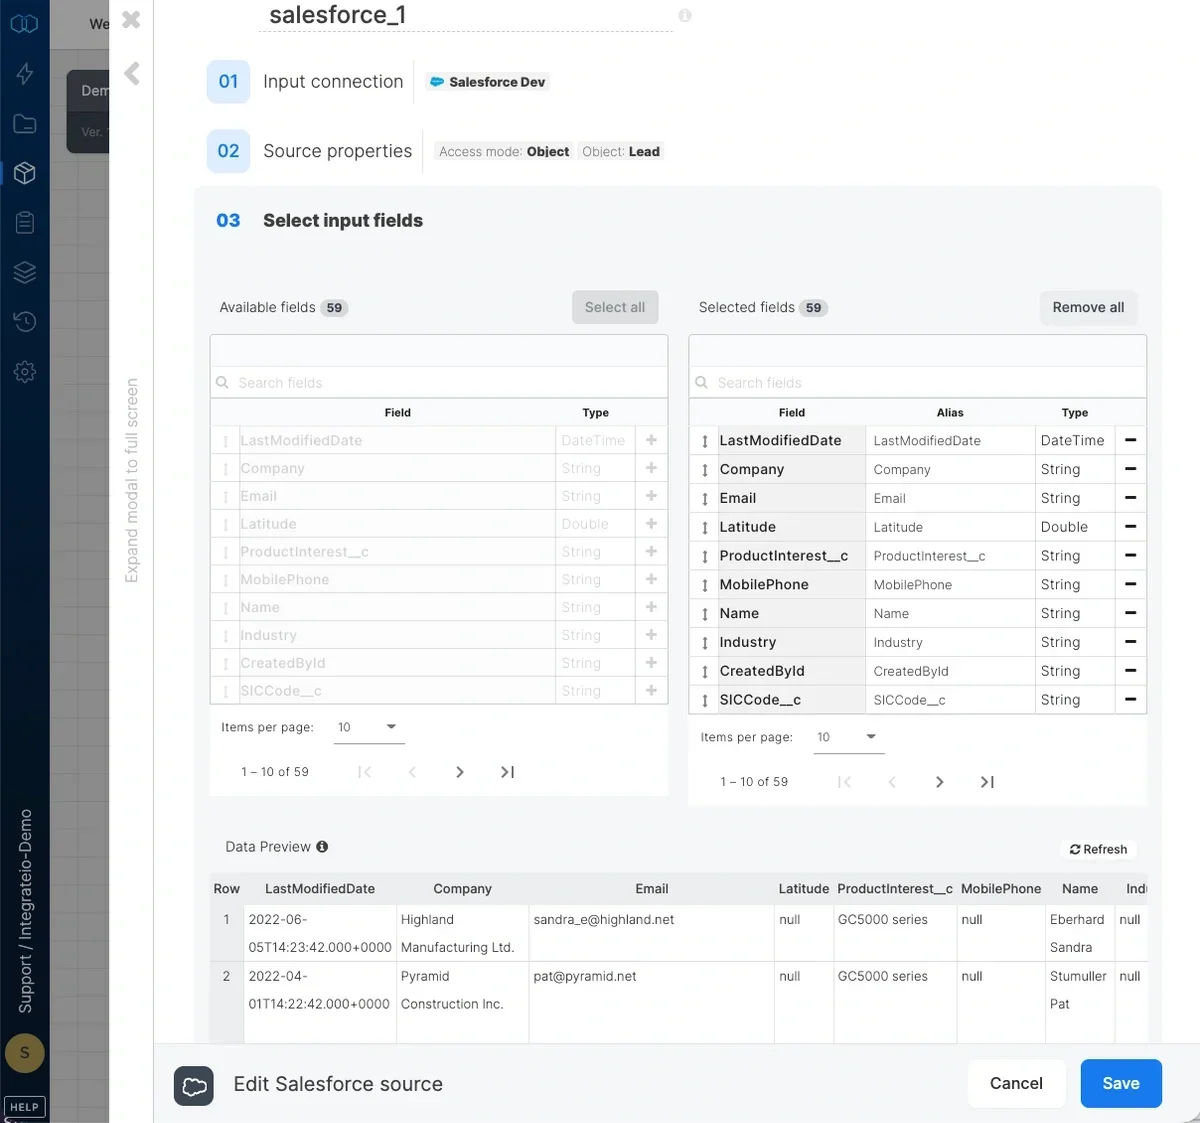Image resolution: width=1200 pixels, height=1123 pixels.
Task: Save the Salesforce source
Action: tap(1121, 1083)
